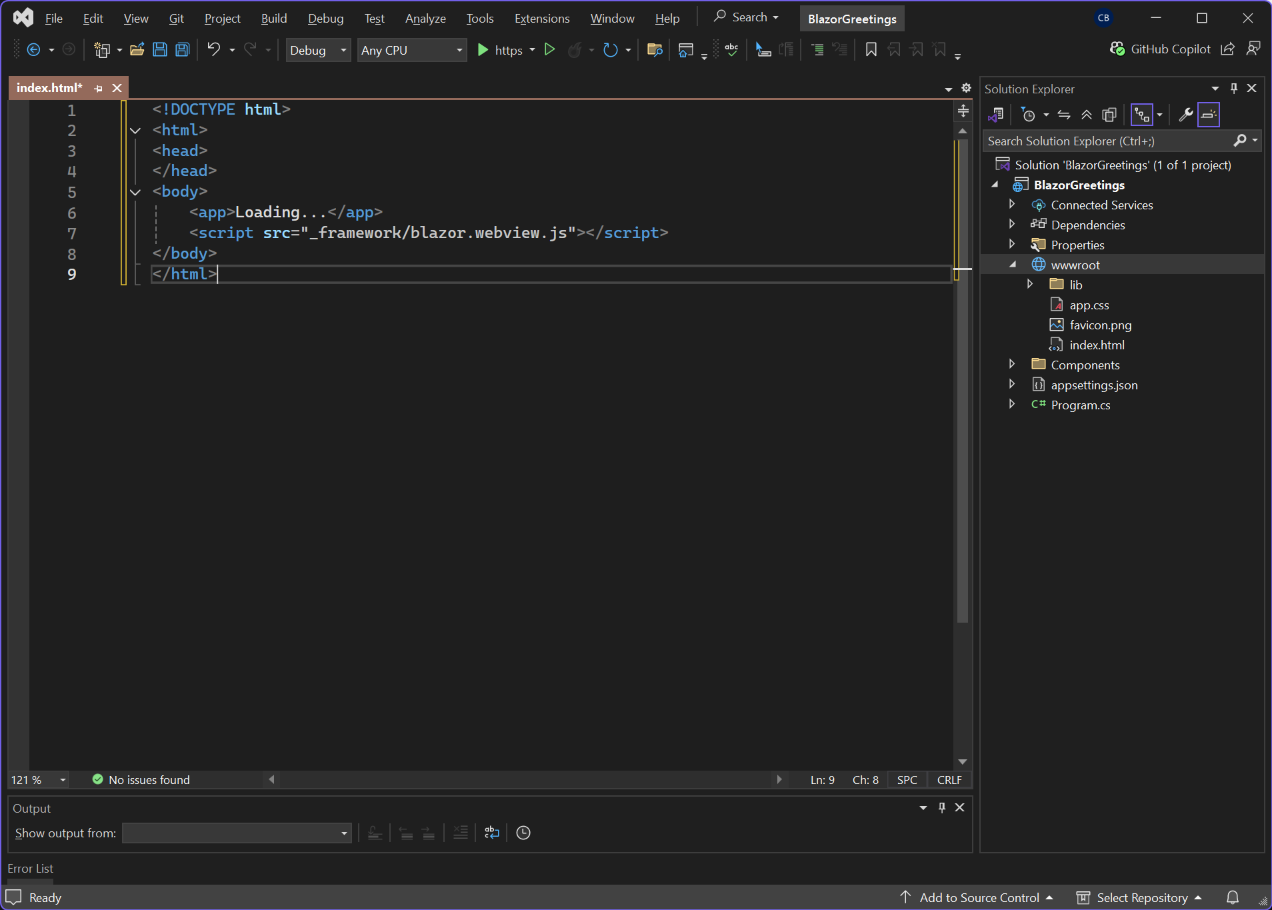Switch to the Error List tab
This screenshot has width=1272, height=910.
point(31,869)
